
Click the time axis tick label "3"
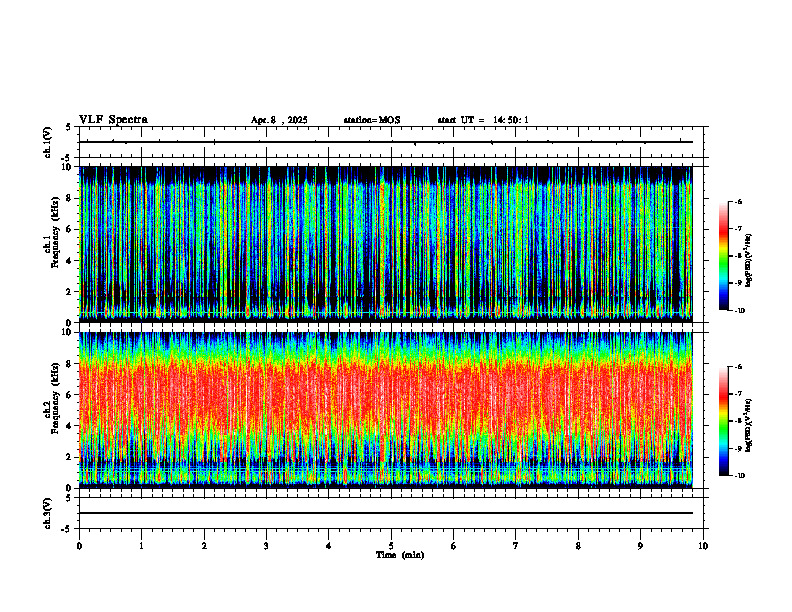tap(266, 546)
